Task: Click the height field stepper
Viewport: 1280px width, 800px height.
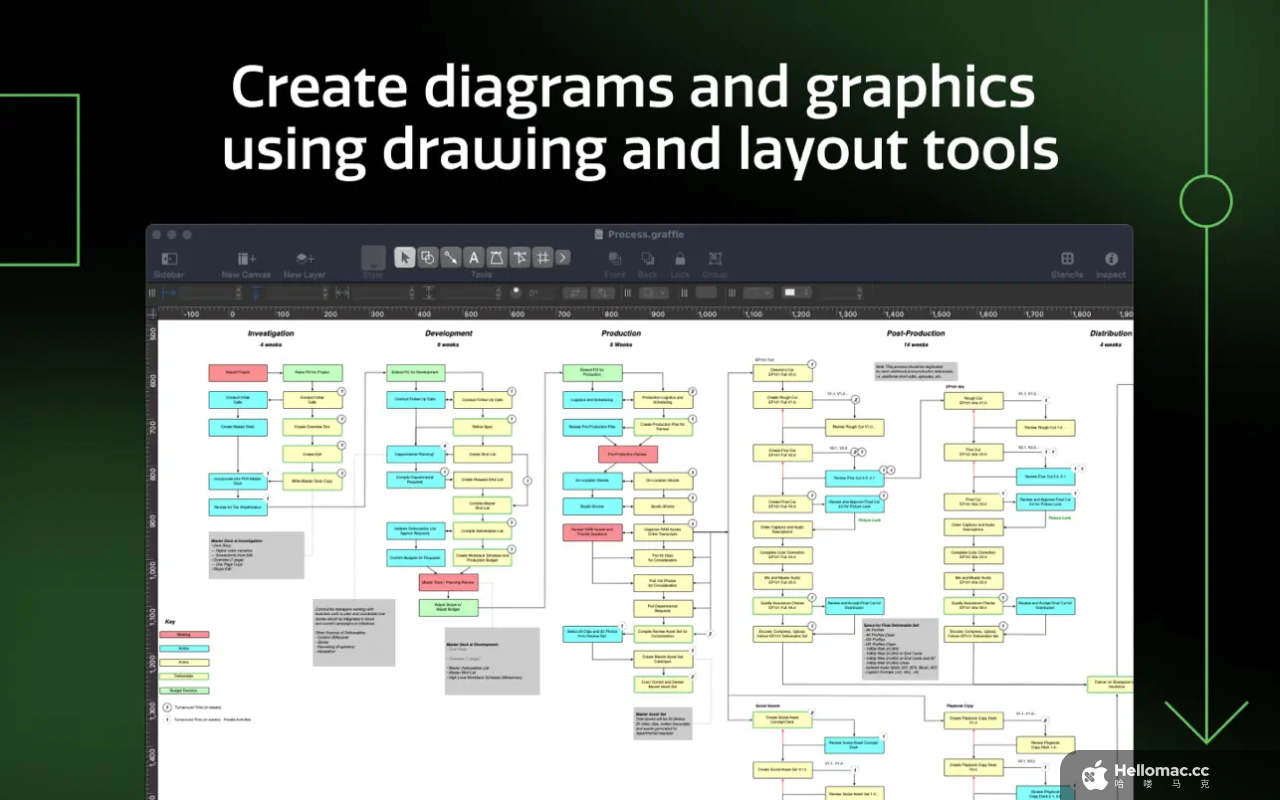Action: click(x=497, y=293)
